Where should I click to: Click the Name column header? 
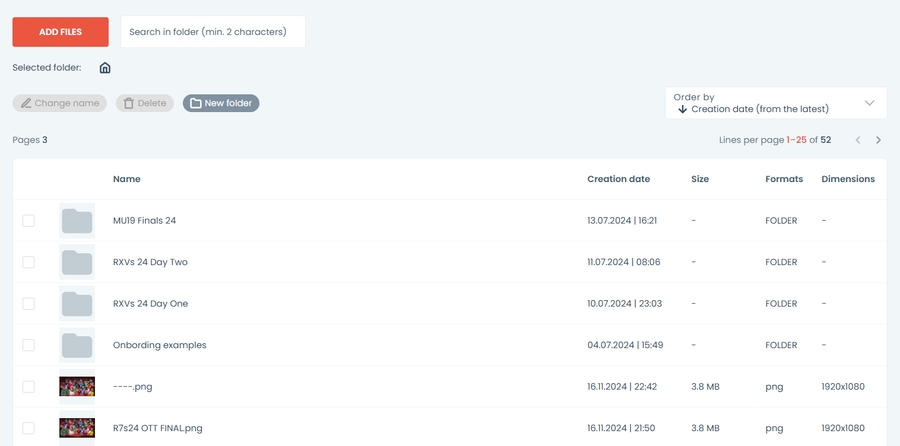point(126,179)
